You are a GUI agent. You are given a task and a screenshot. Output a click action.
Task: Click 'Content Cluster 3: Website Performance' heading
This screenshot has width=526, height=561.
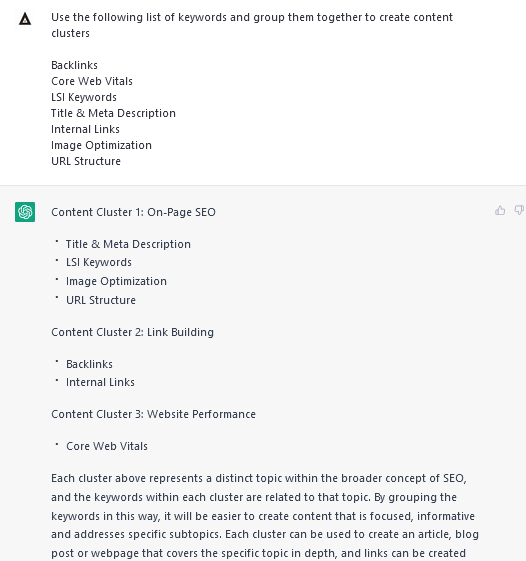coord(154,414)
